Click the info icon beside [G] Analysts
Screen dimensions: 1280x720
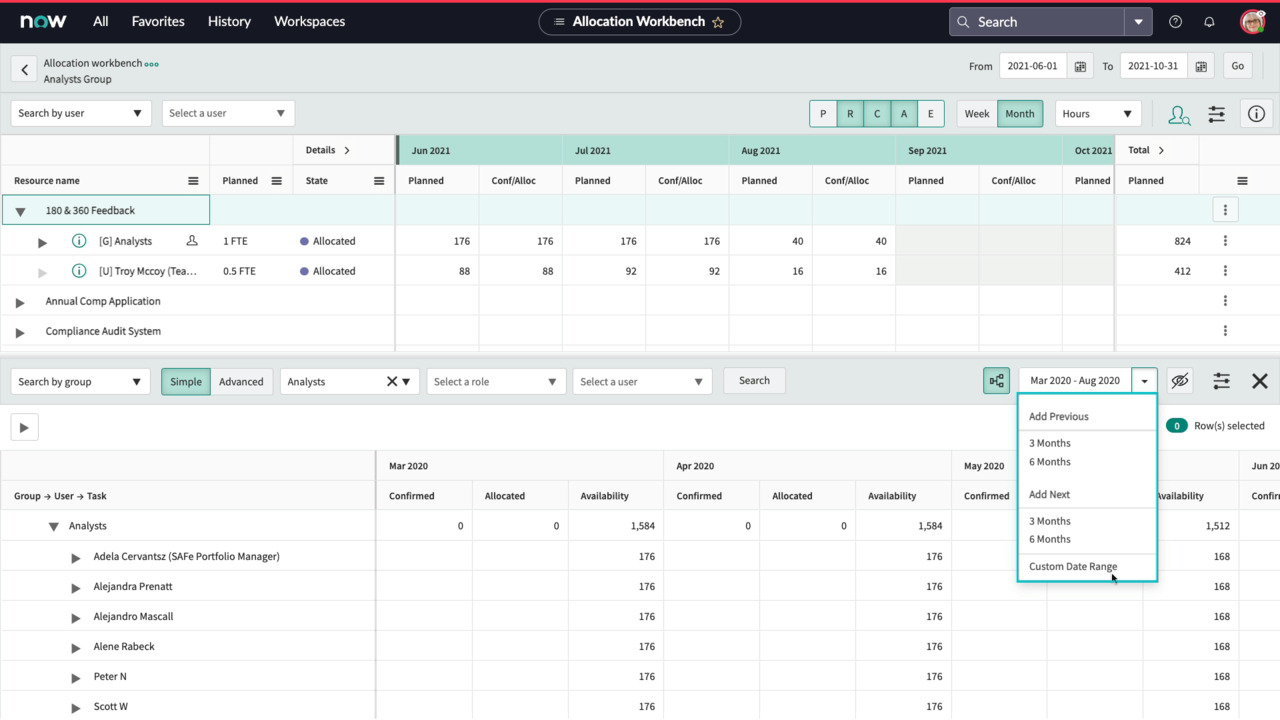tap(79, 240)
